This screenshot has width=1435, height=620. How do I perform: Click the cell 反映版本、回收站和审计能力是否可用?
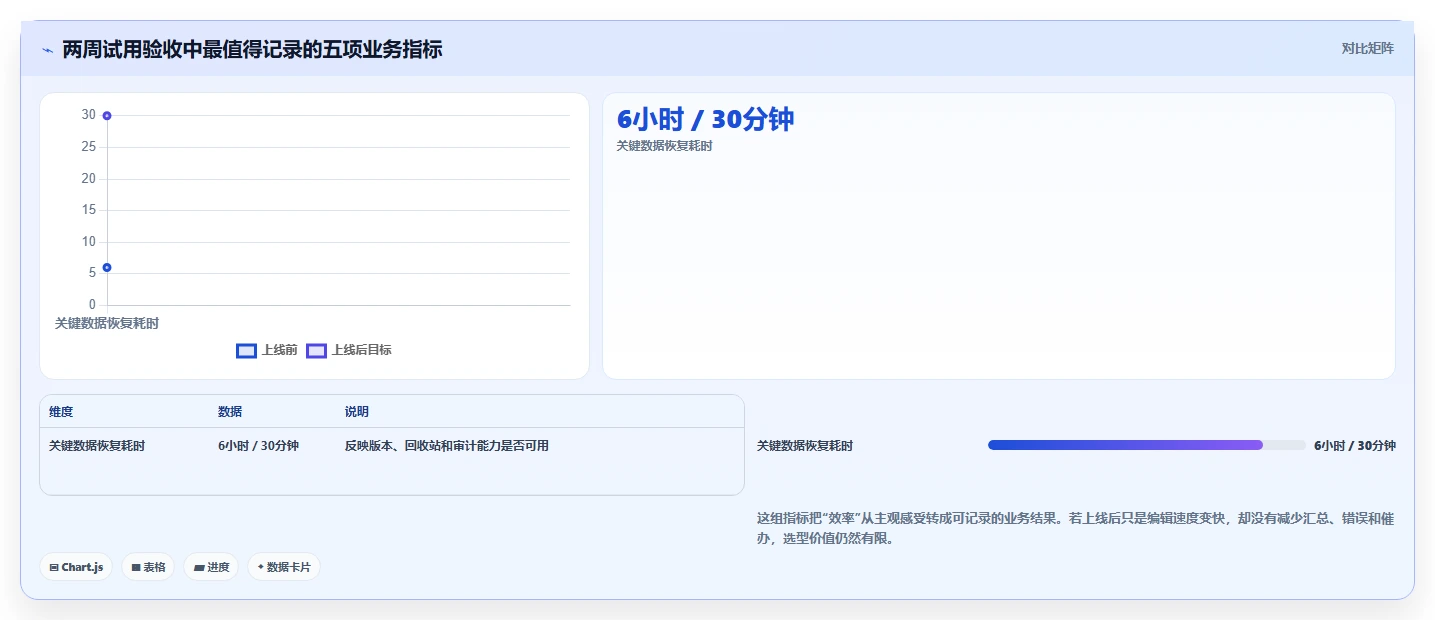447,446
